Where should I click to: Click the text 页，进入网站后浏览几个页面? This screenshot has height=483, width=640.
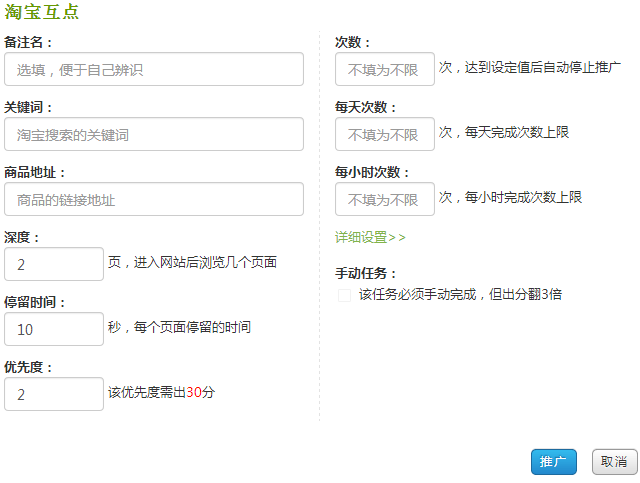(x=192, y=262)
